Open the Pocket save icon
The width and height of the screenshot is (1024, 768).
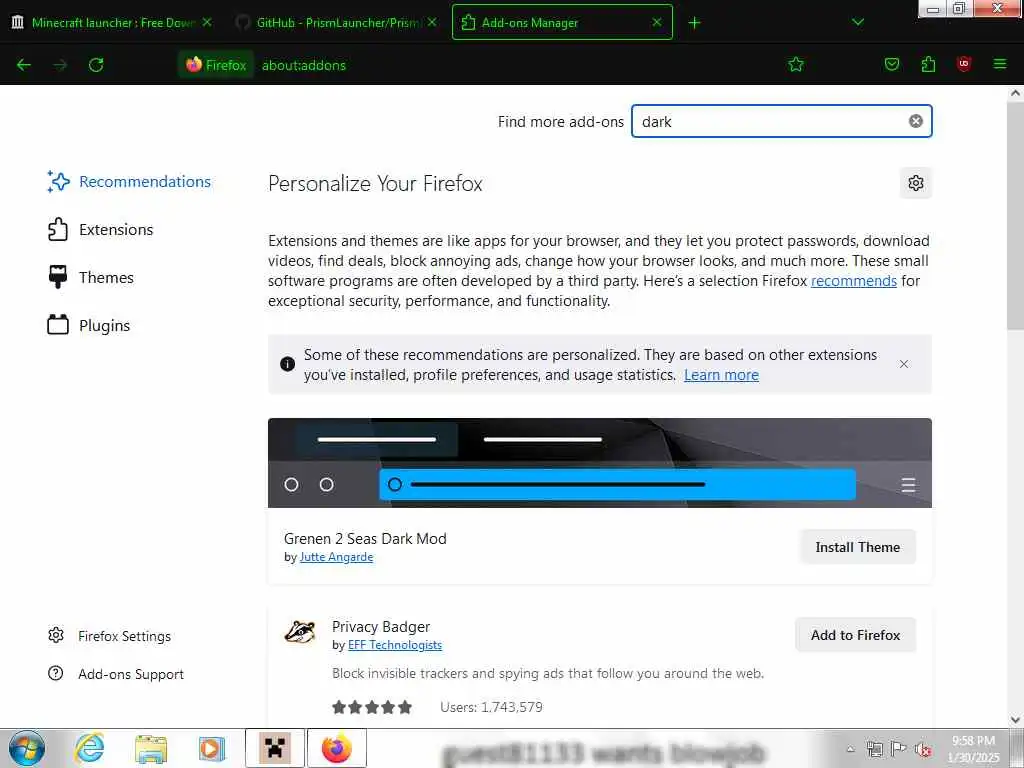pos(891,65)
